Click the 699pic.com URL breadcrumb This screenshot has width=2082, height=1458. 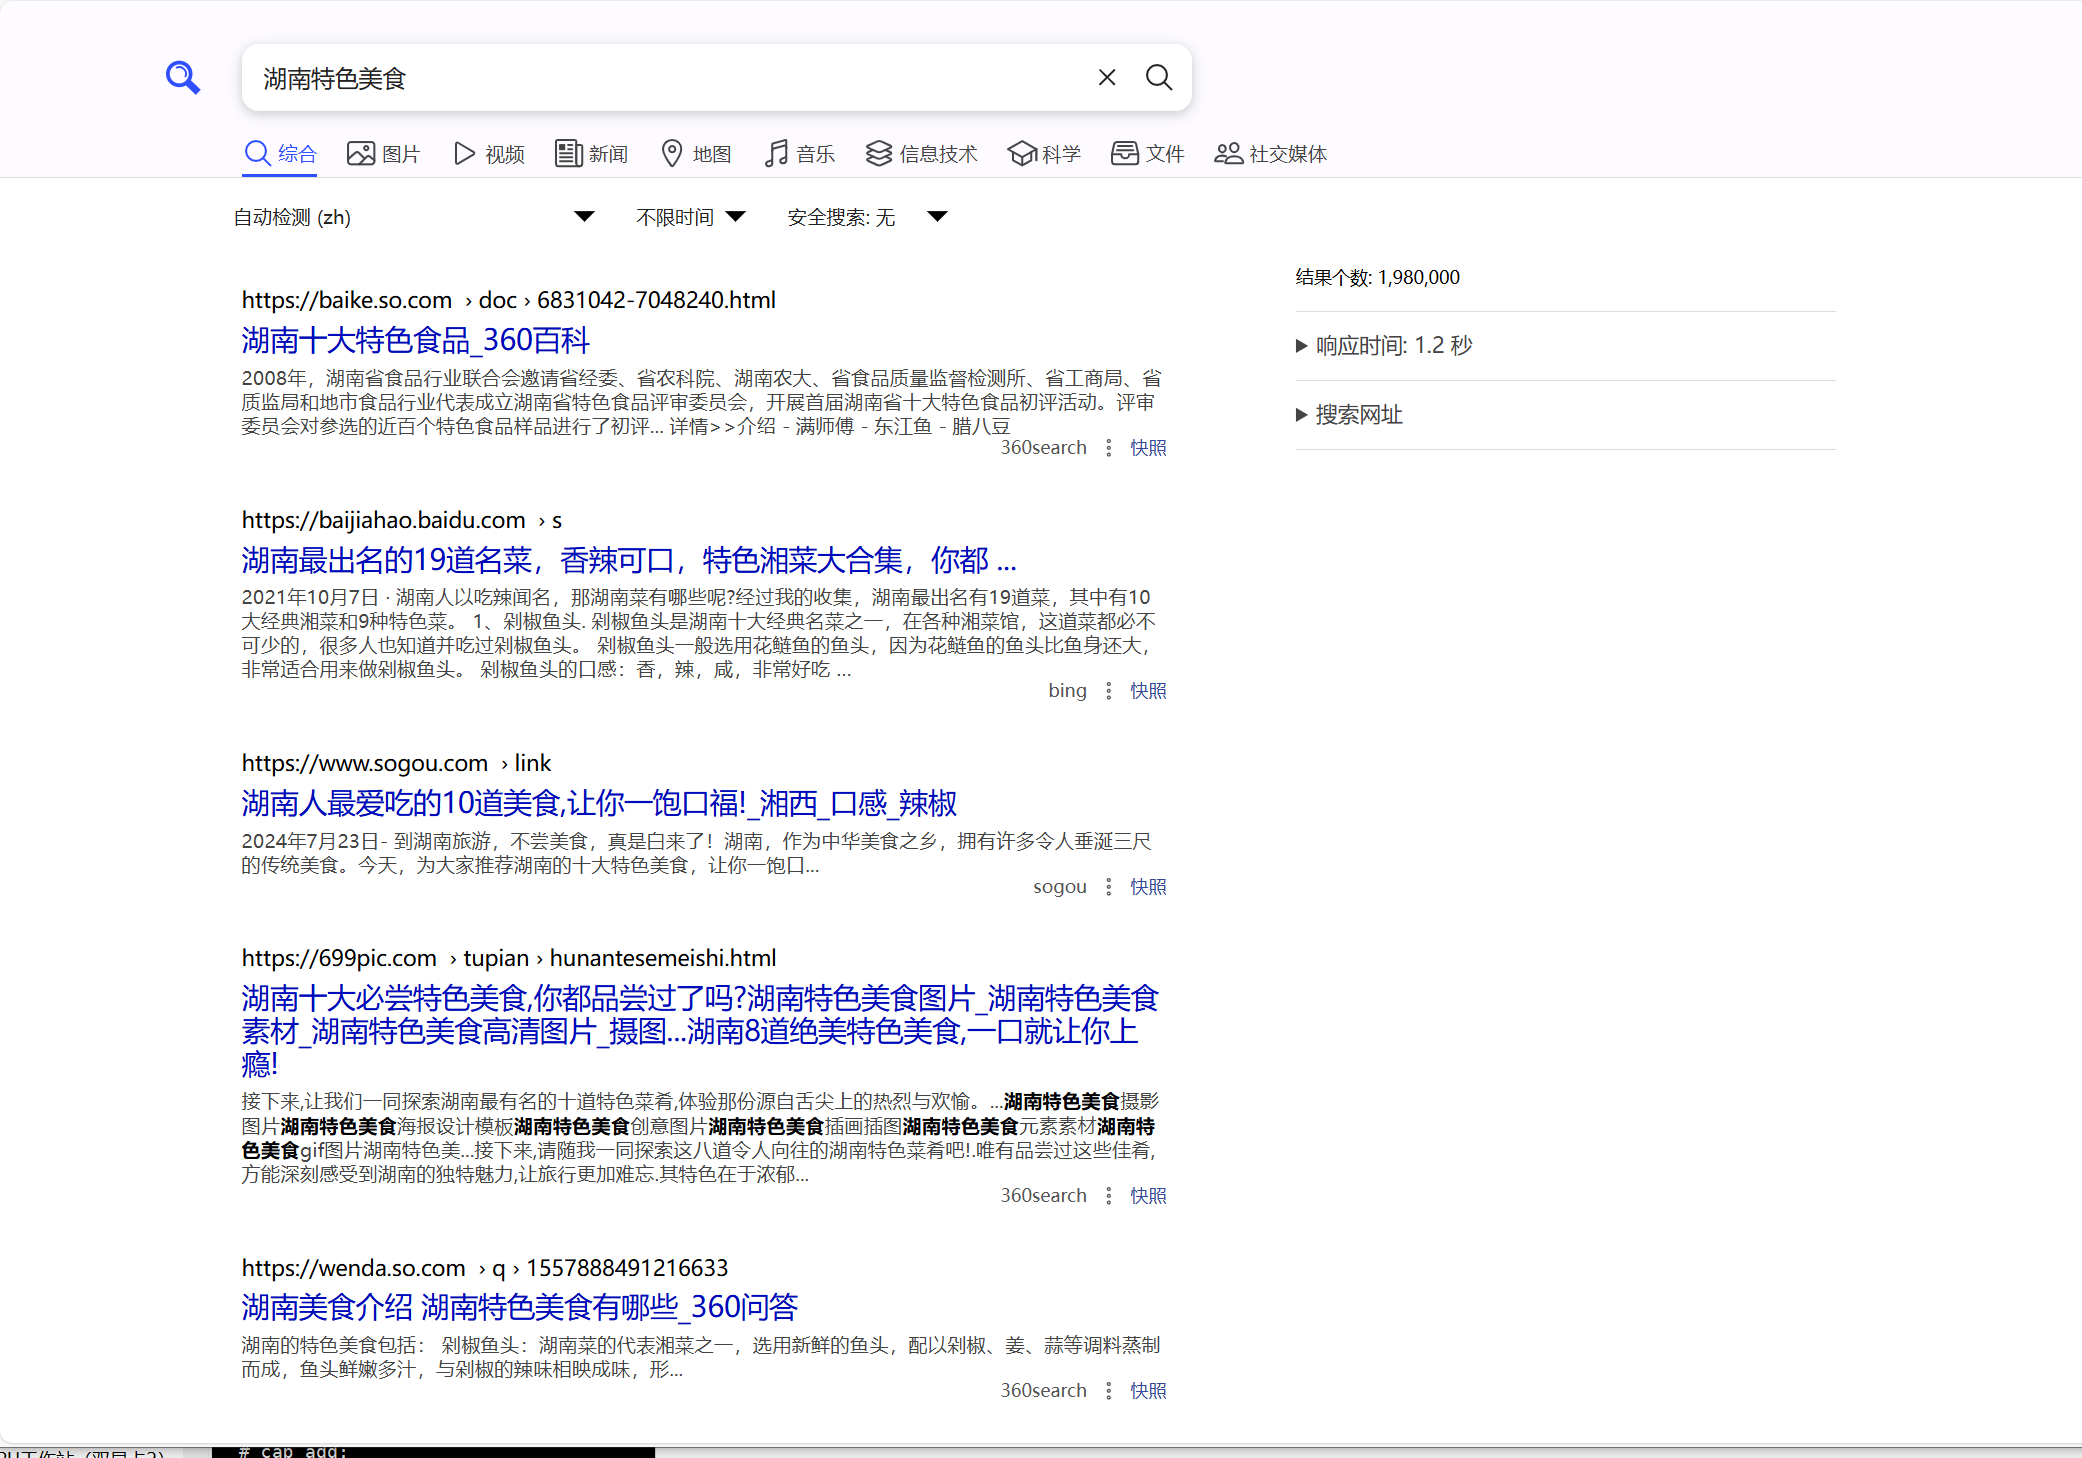click(x=509, y=958)
